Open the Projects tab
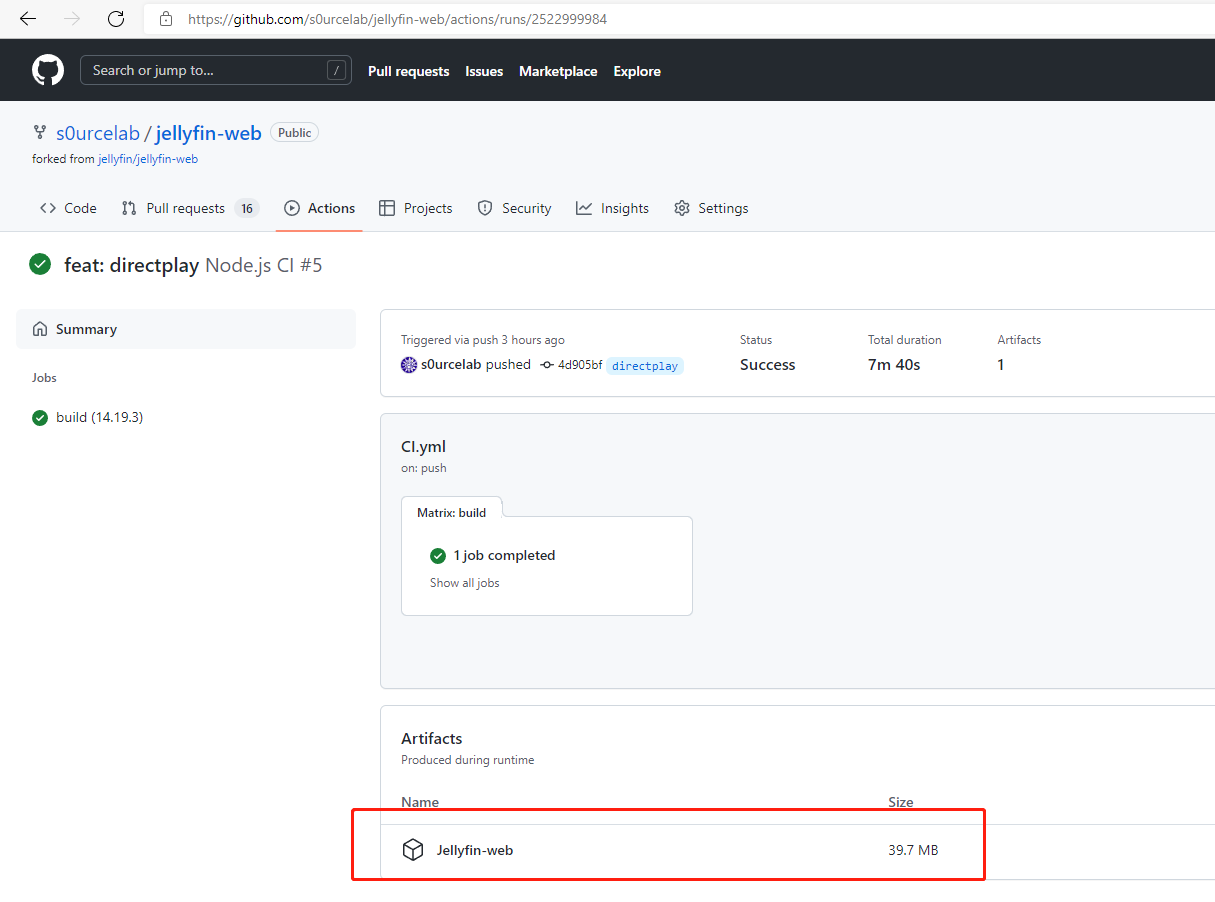This screenshot has width=1215, height=902. click(x=416, y=208)
